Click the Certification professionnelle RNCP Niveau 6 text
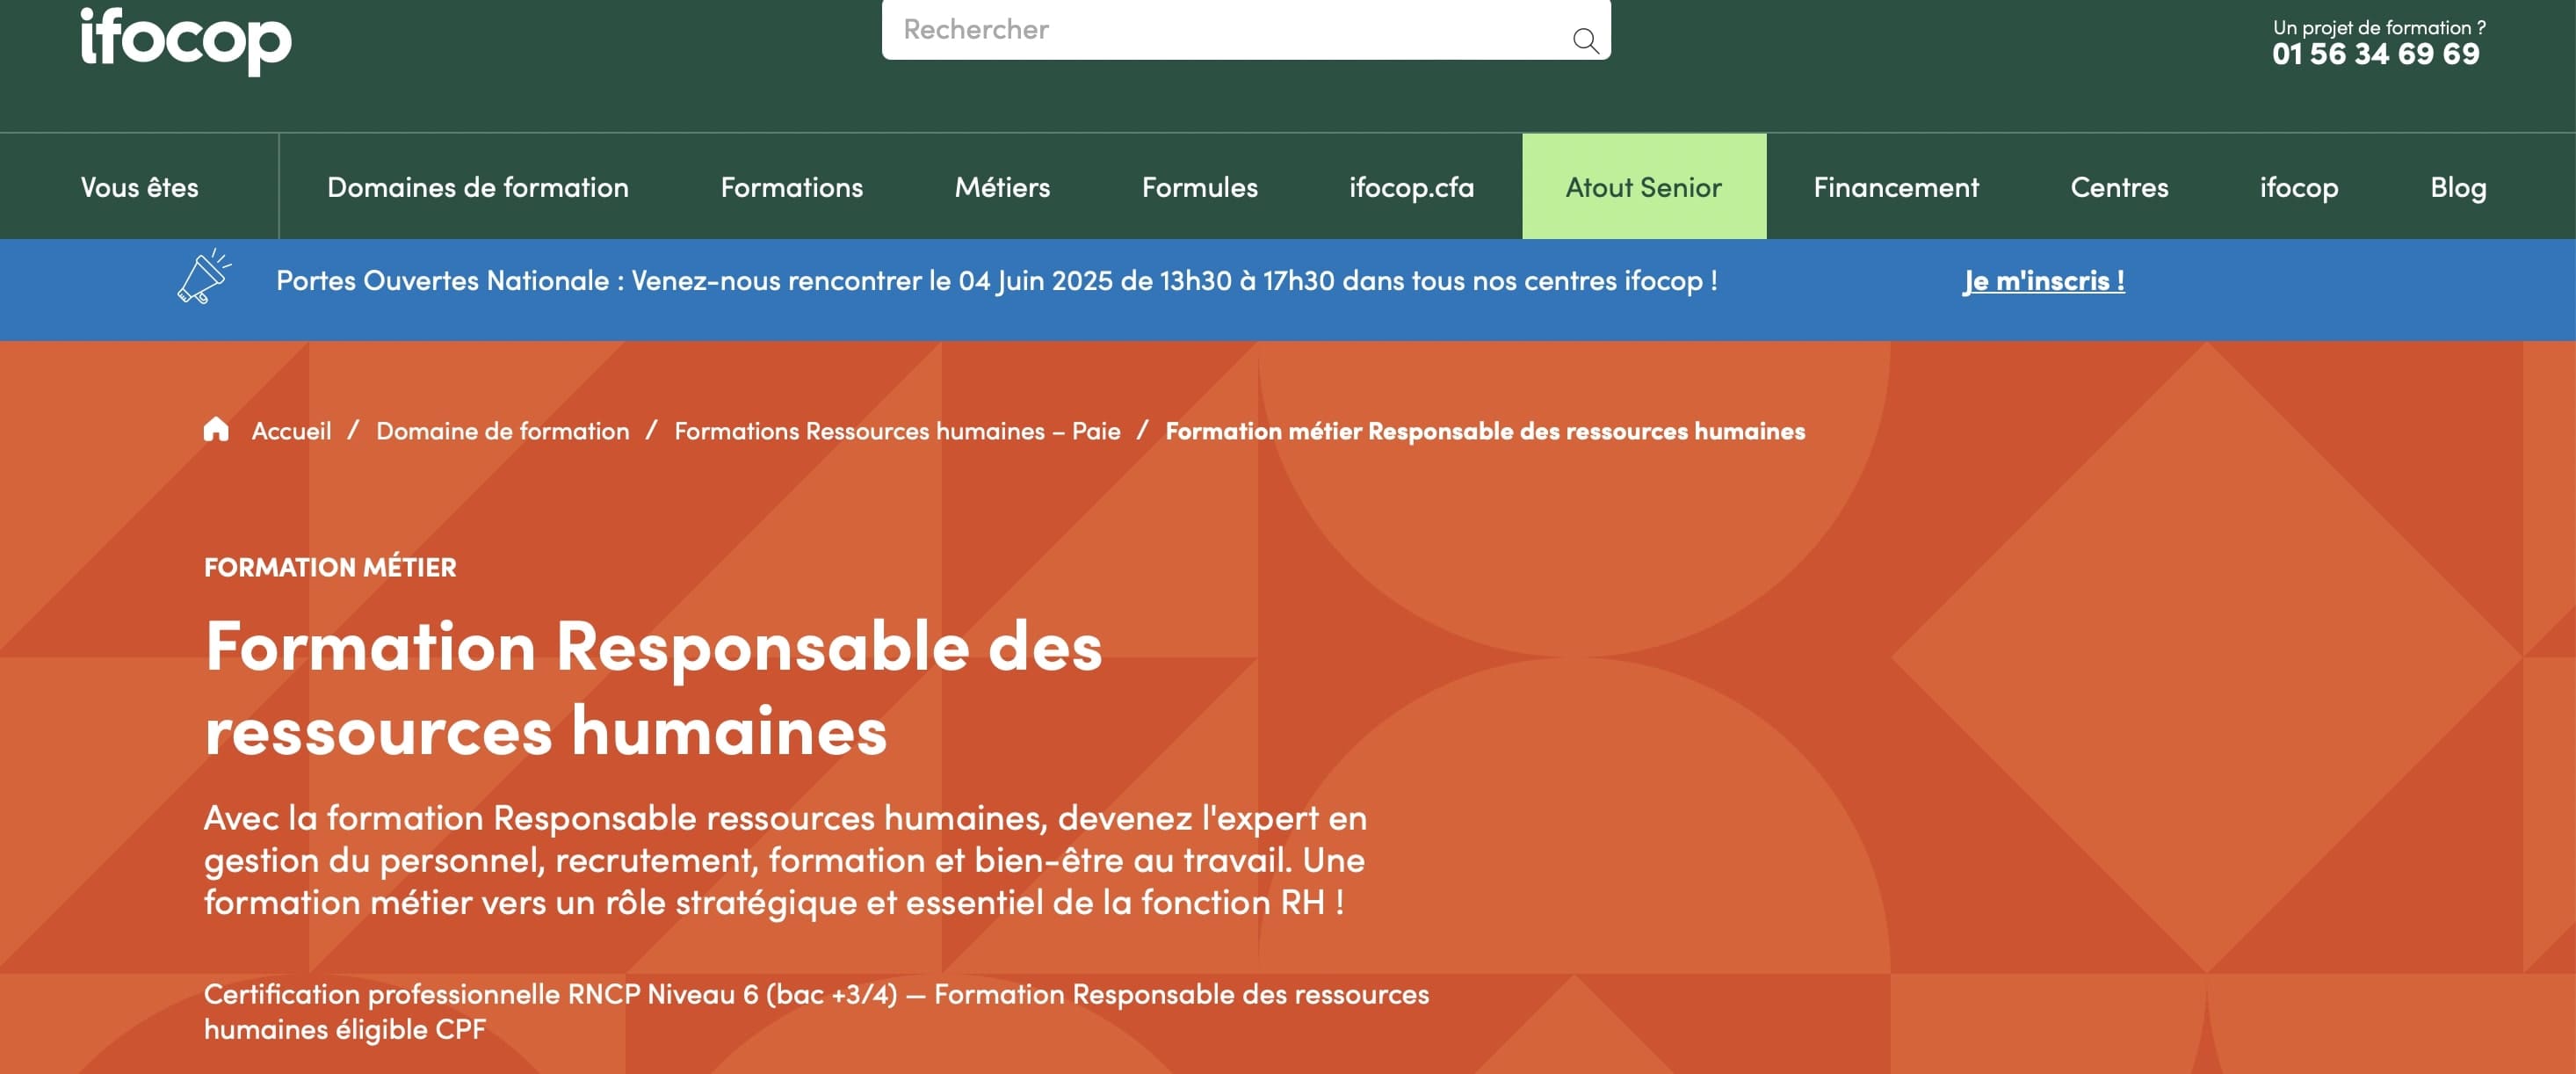2576x1074 pixels. (x=816, y=1011)
